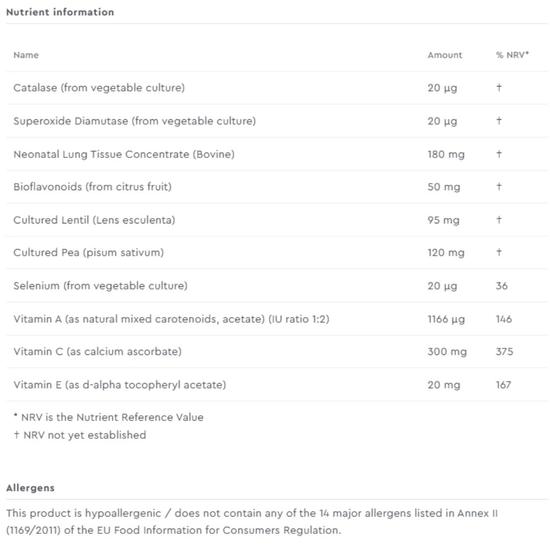Select the Vitamin A carotenoids row name

coord(171,319)
